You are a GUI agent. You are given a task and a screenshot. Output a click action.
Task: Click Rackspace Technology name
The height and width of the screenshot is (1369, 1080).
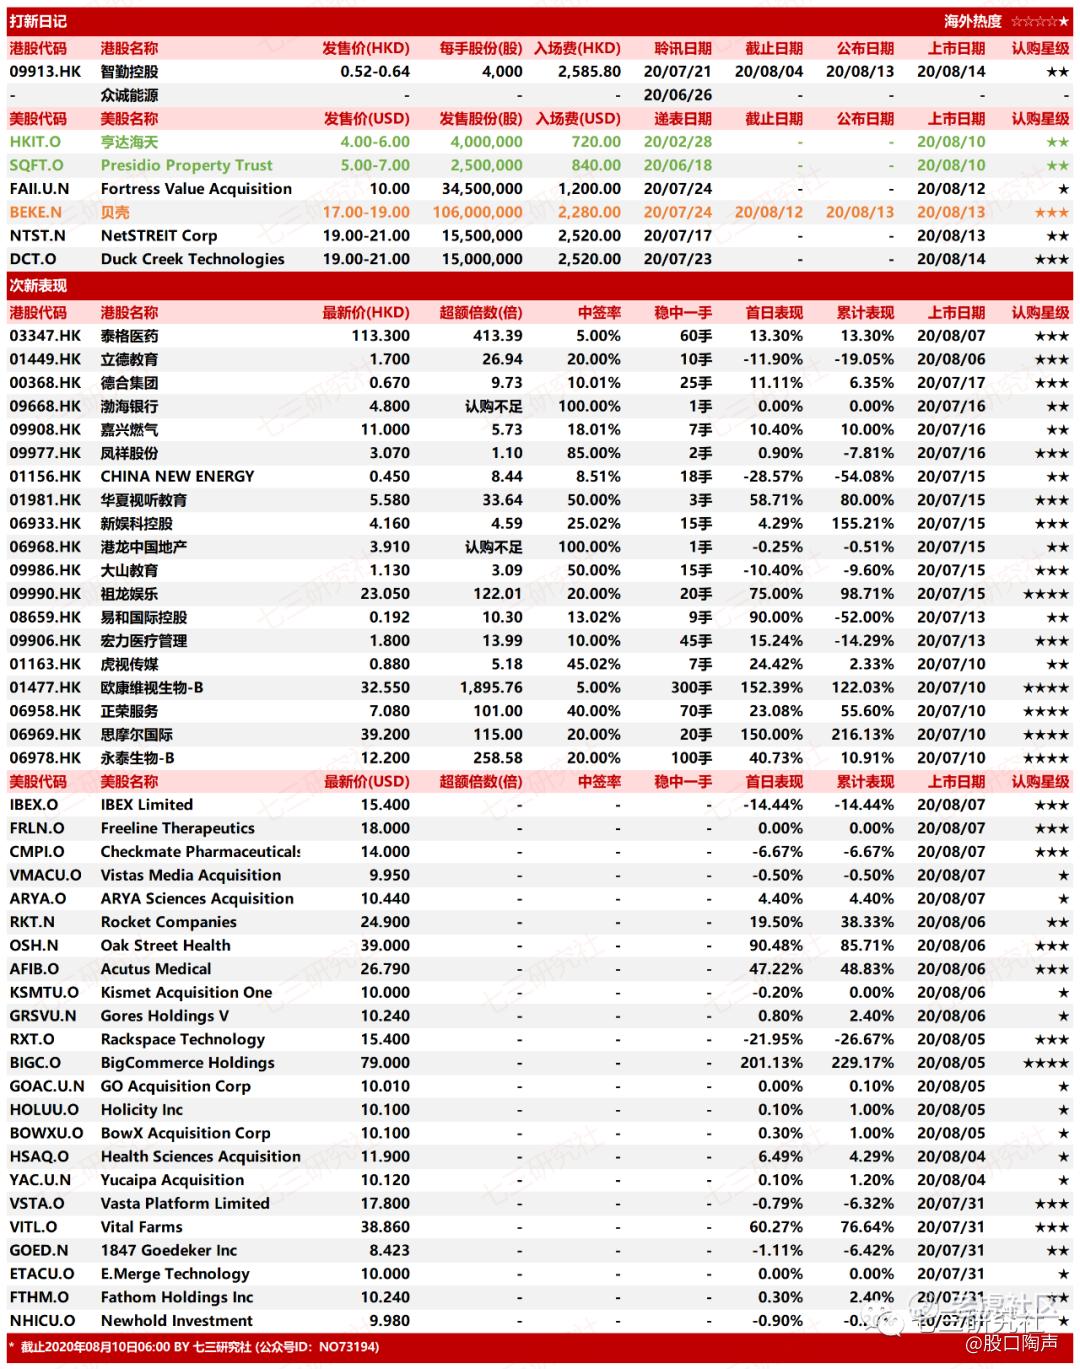point(183,1040)
